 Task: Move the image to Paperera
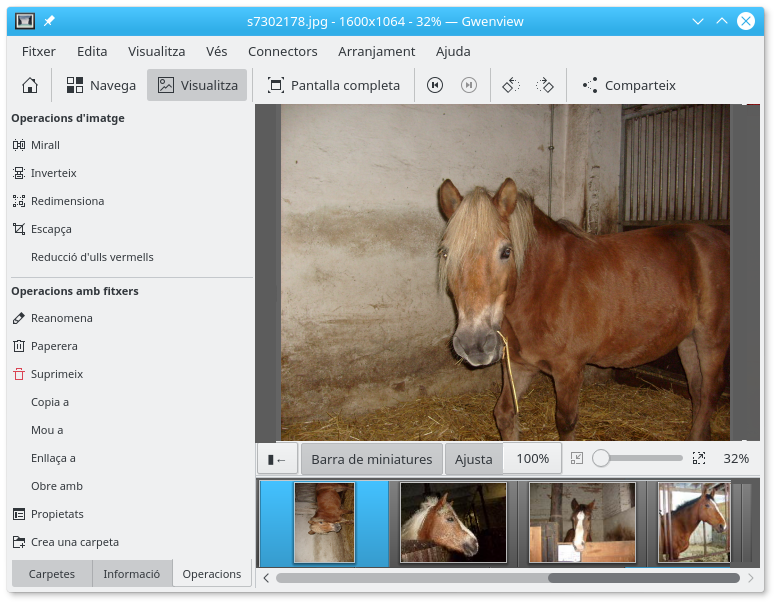click(54, 346)
